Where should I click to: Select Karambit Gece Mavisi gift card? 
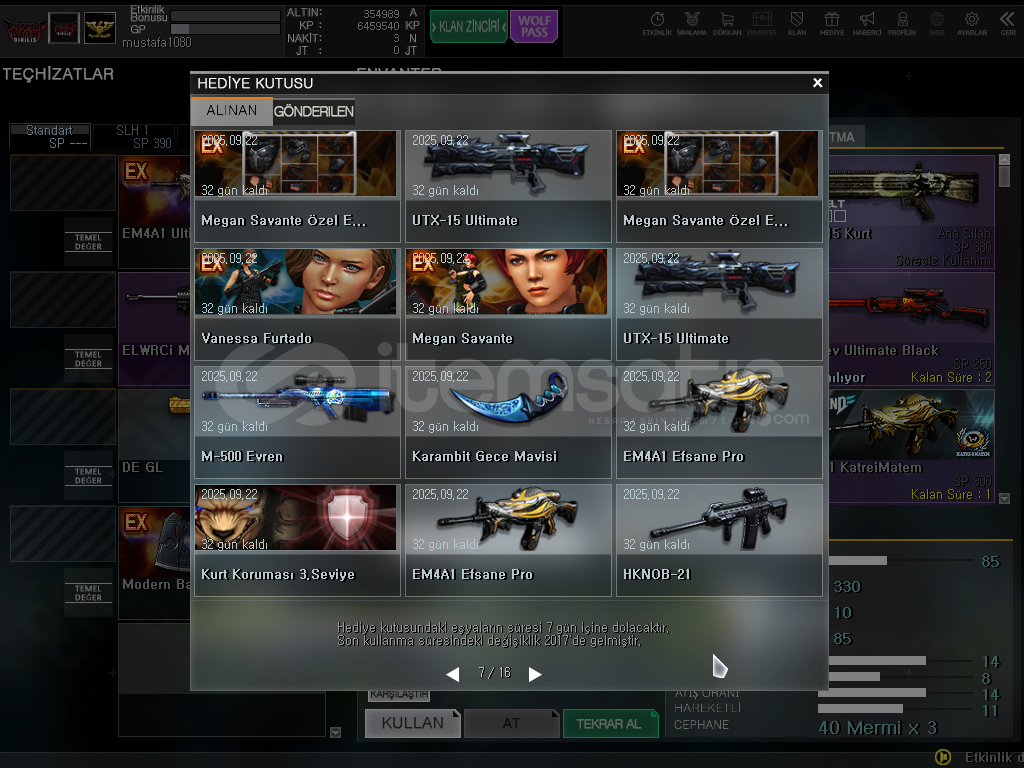pyautogui.click(x=508, y=423)
